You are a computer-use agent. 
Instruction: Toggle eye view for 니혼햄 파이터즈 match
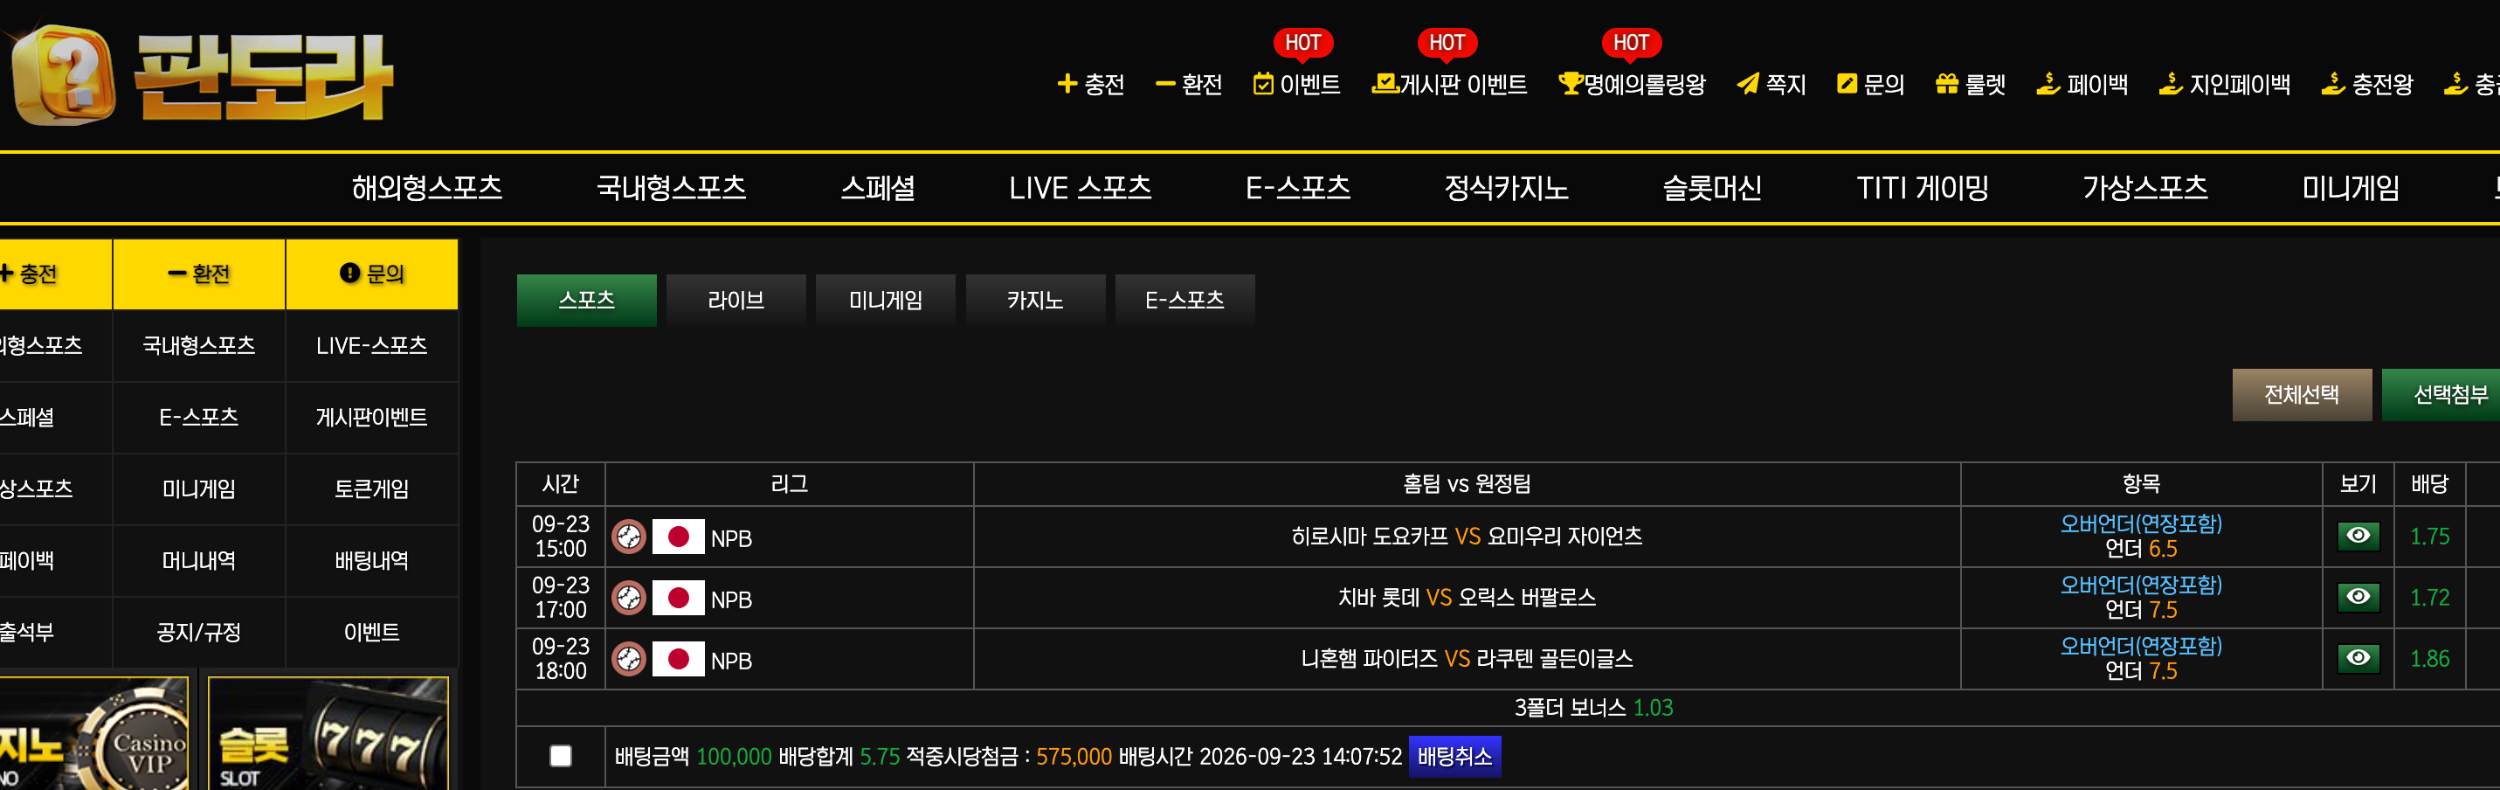[x=2358, y=658]
